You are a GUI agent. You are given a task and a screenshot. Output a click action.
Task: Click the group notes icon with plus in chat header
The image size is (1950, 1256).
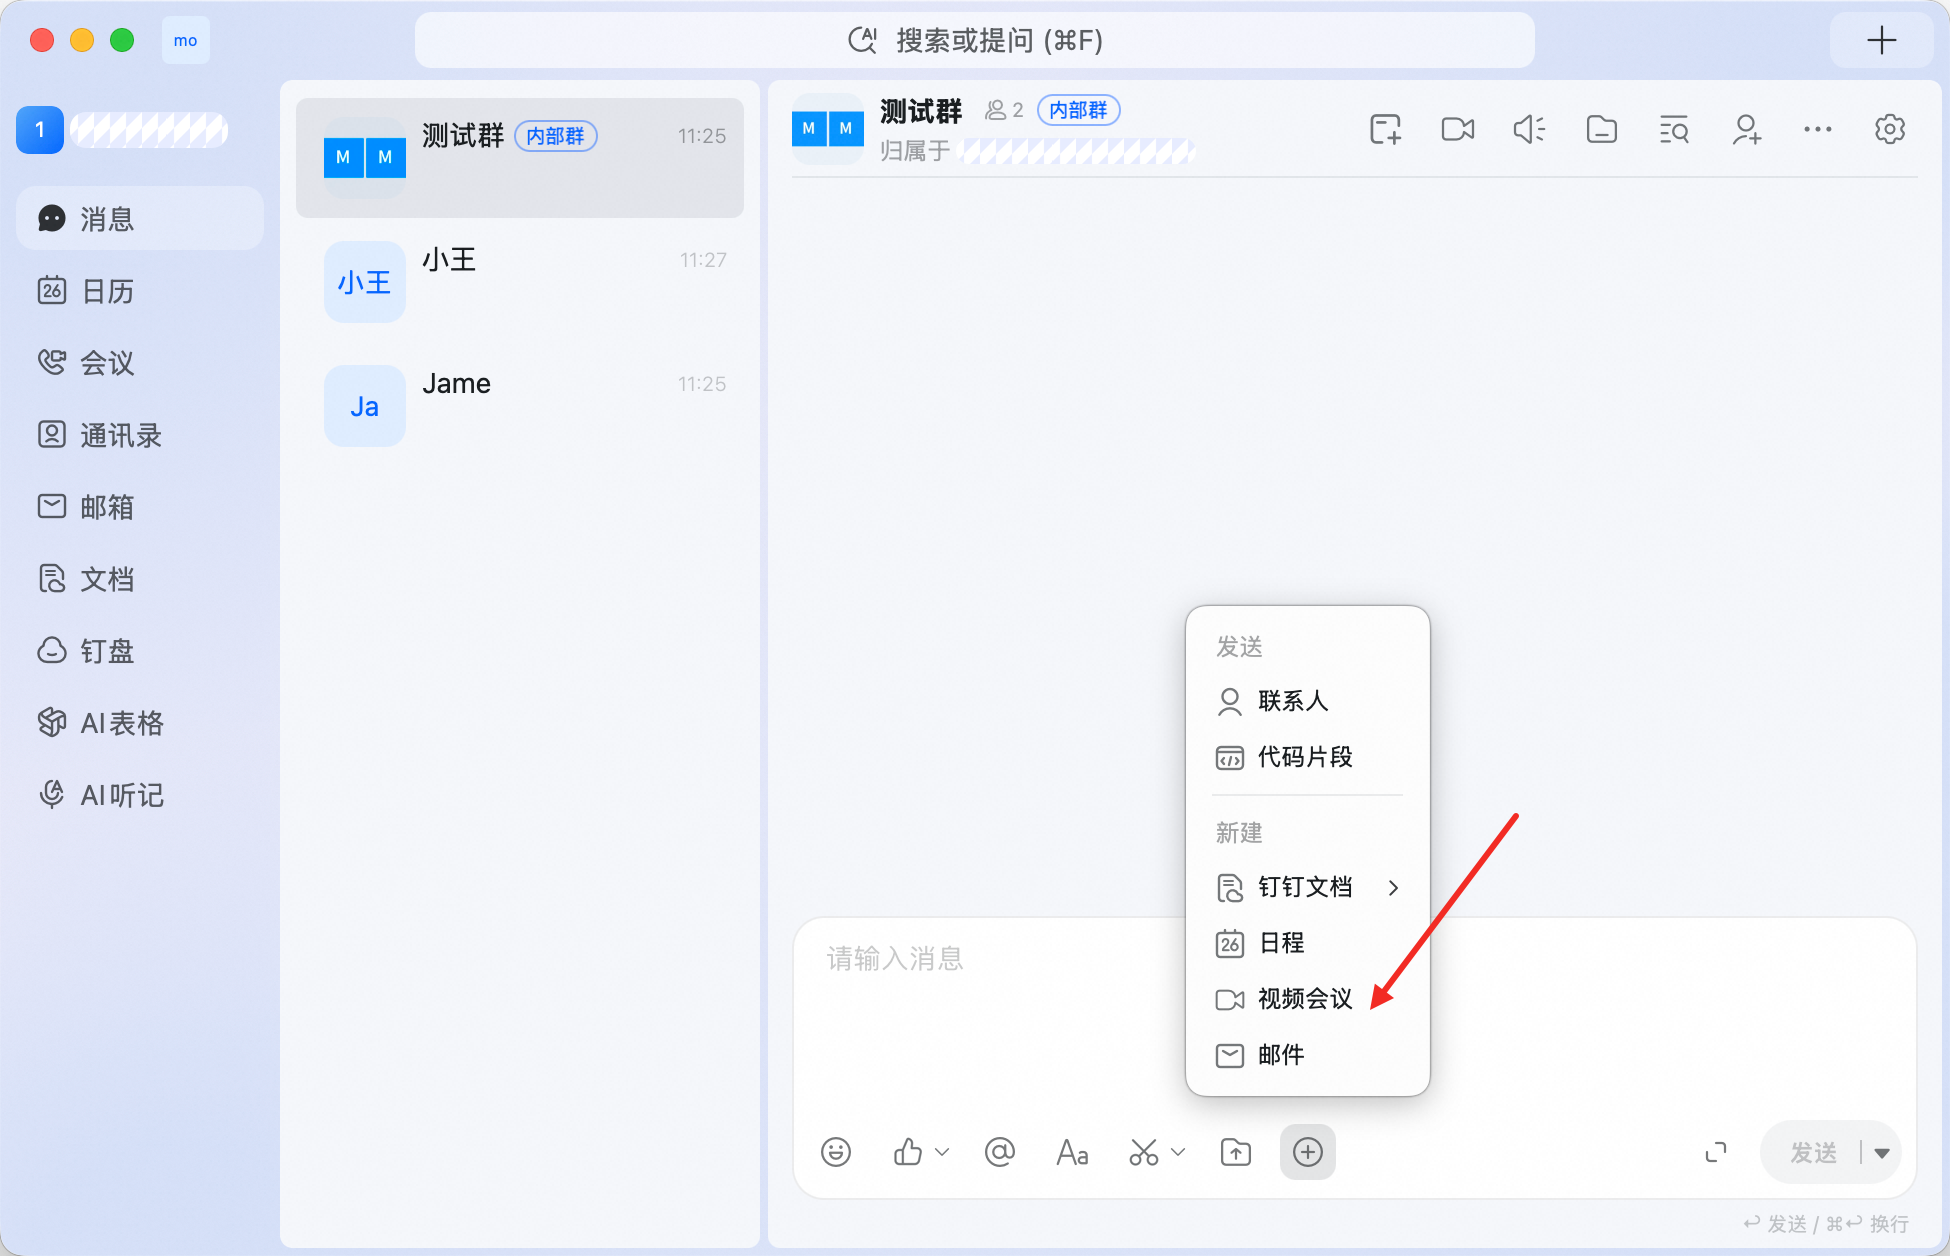coord(1385,130)
